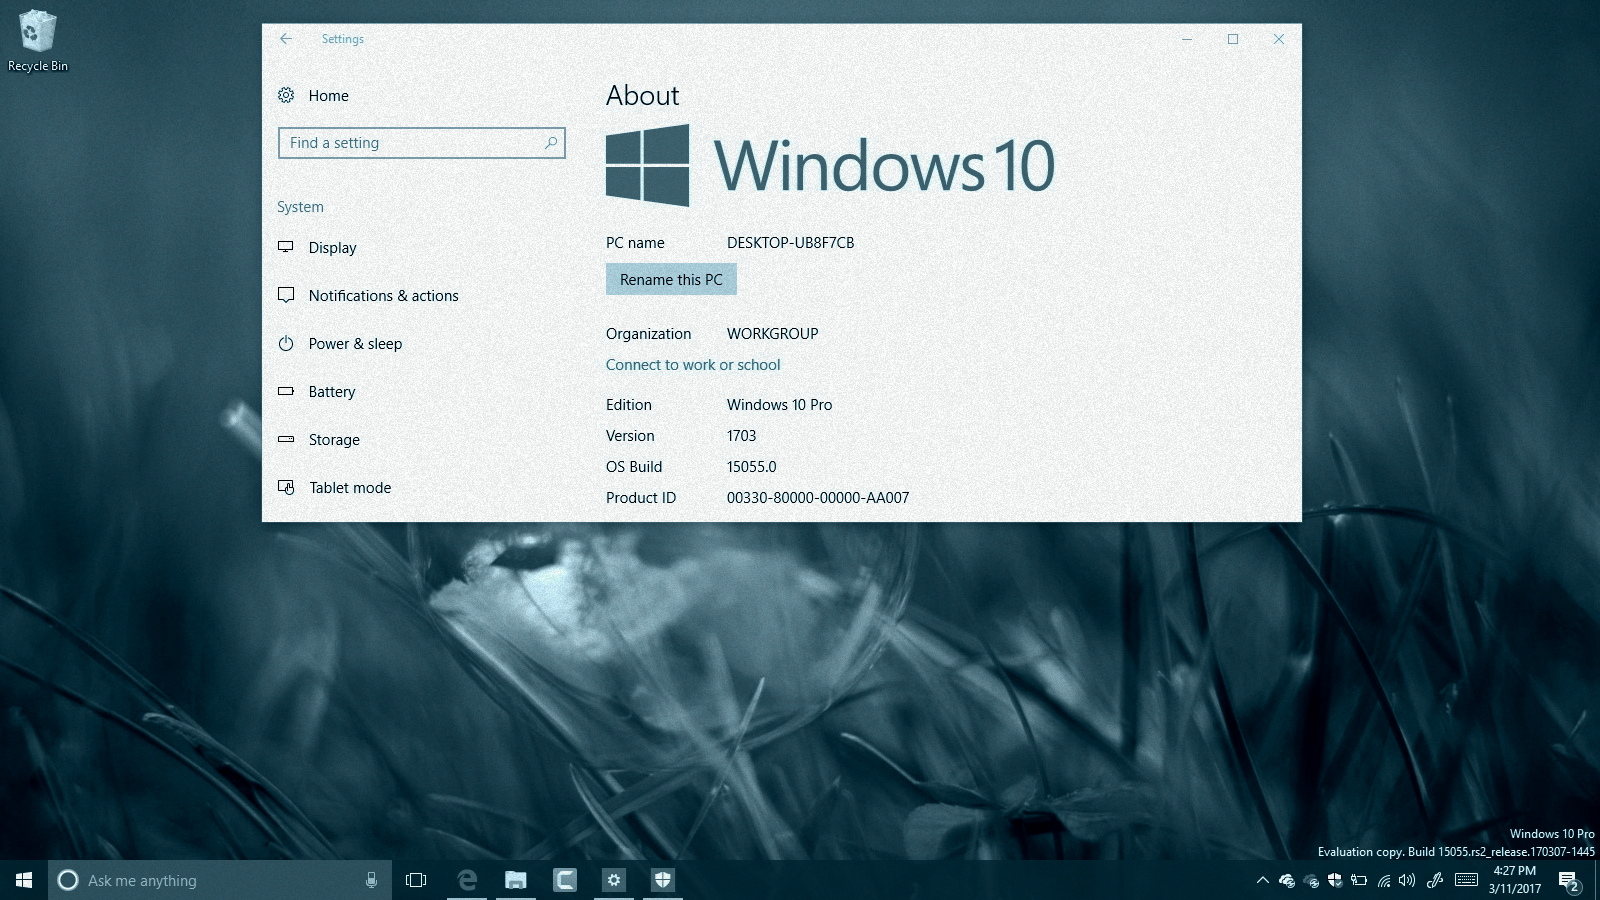The height and width of the screenshot is (900, 1600).
Task: Activate the Cortana microphone
Action: point(371,880)
